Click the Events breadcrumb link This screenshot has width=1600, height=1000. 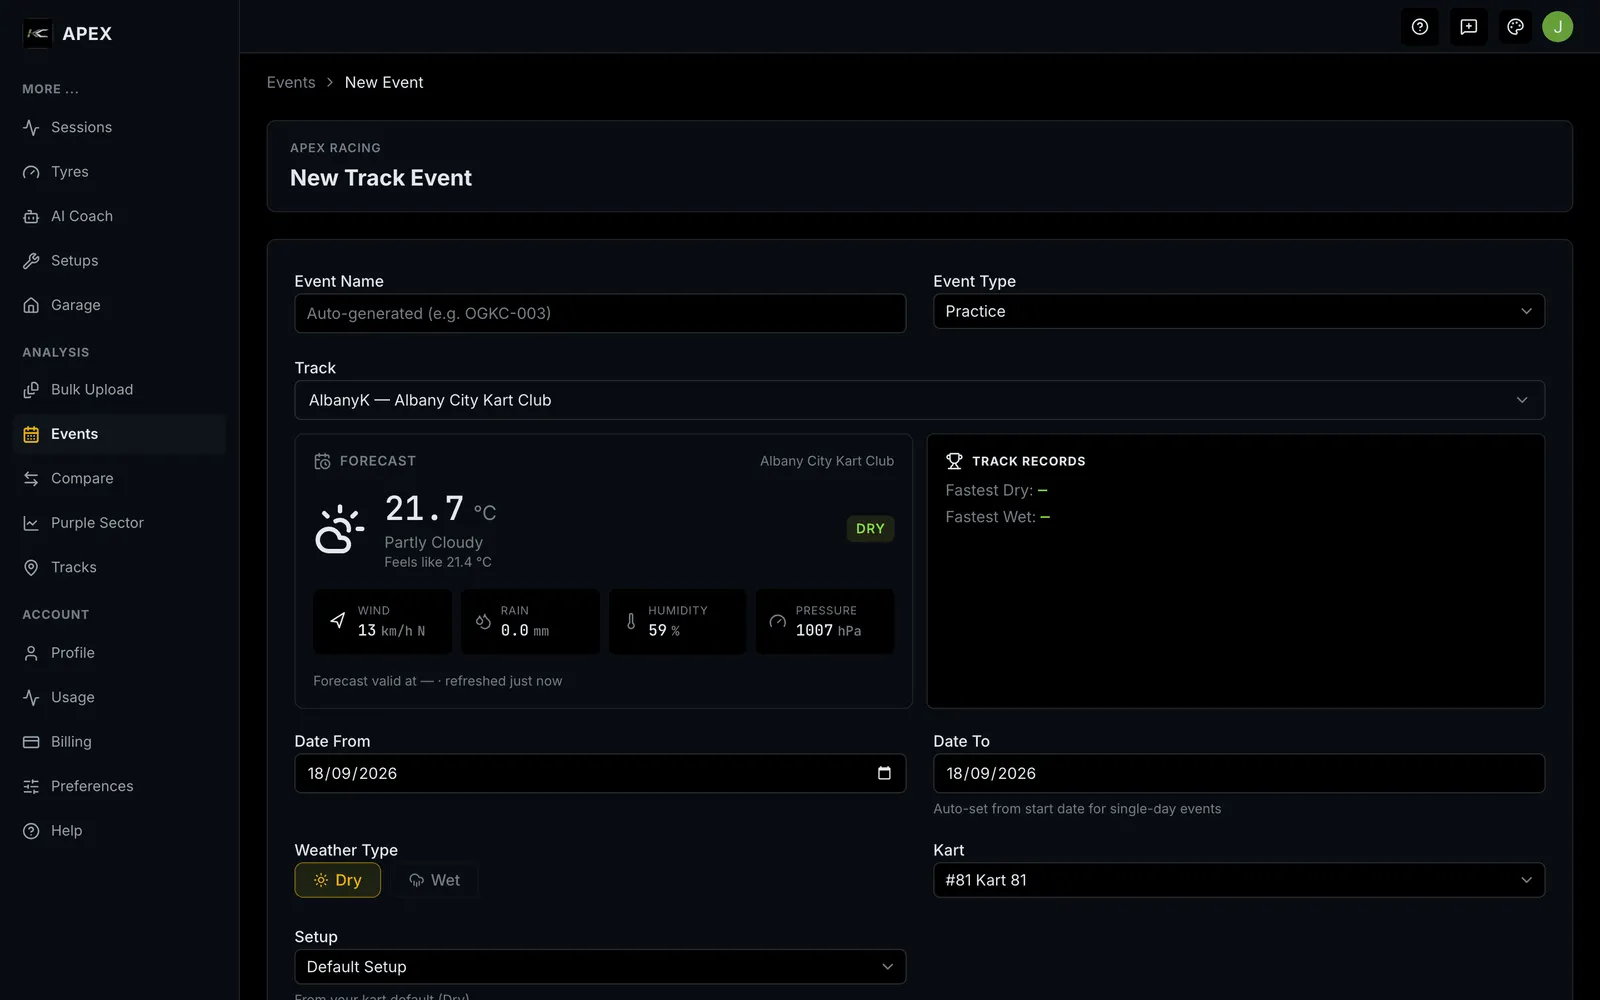click(291, 83)
